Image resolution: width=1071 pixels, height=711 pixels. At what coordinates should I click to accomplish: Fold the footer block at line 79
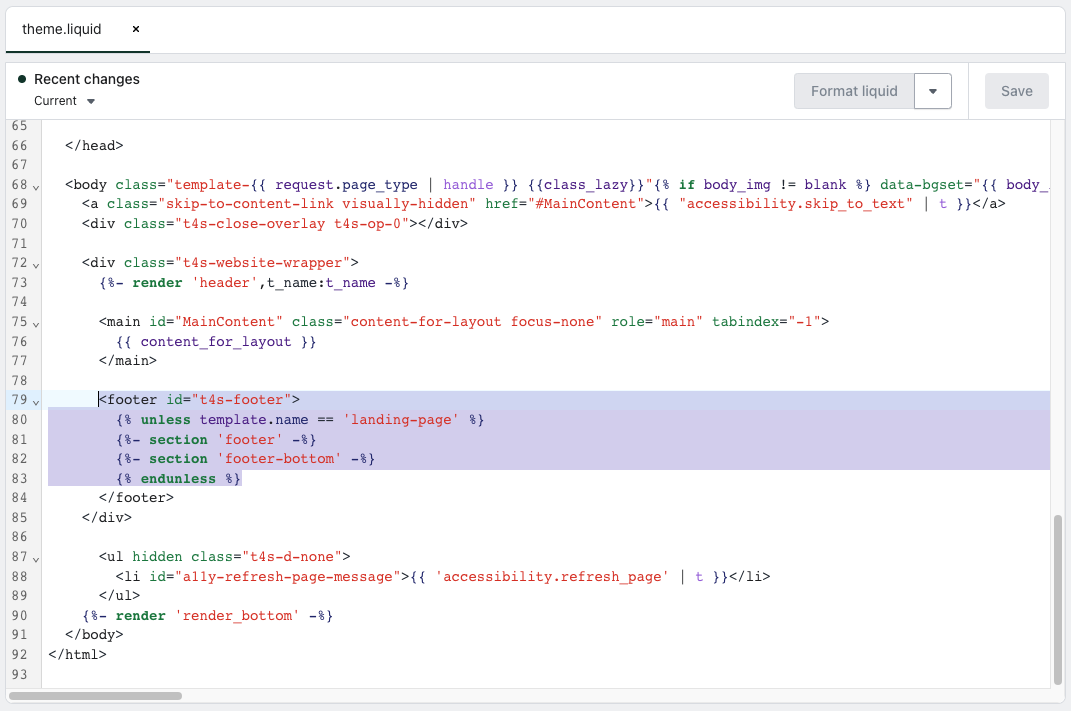coord(36,401)
